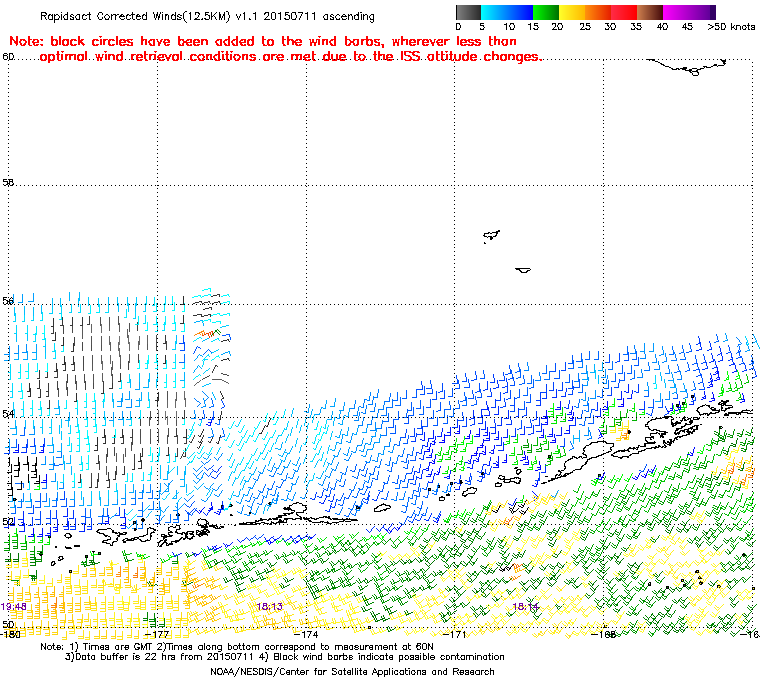Click the footnote line 'Data buffer is 22 hrs'
The image size is (760, 688).
285,657
